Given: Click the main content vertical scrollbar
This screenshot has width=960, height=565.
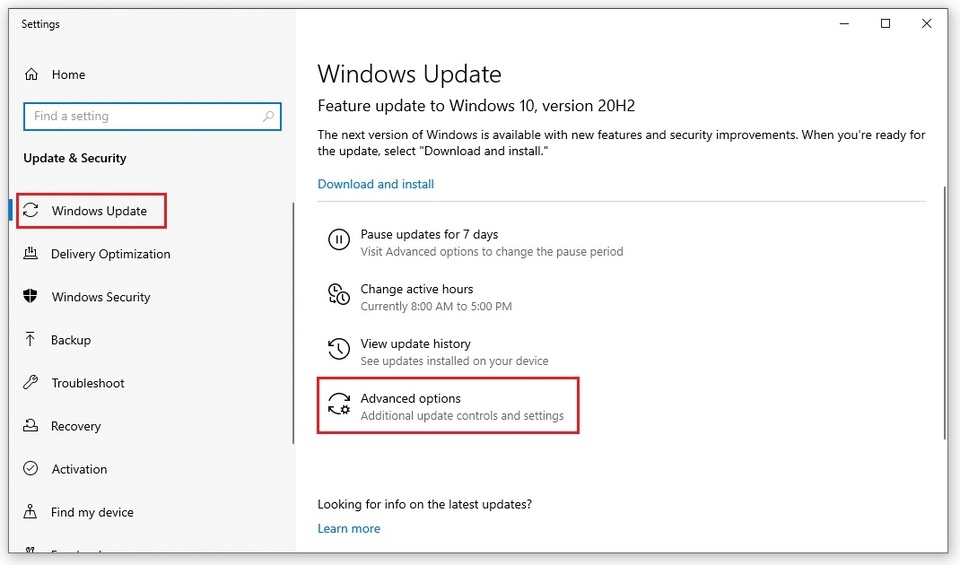Looking at the screenshot, I should pos(945,312).
